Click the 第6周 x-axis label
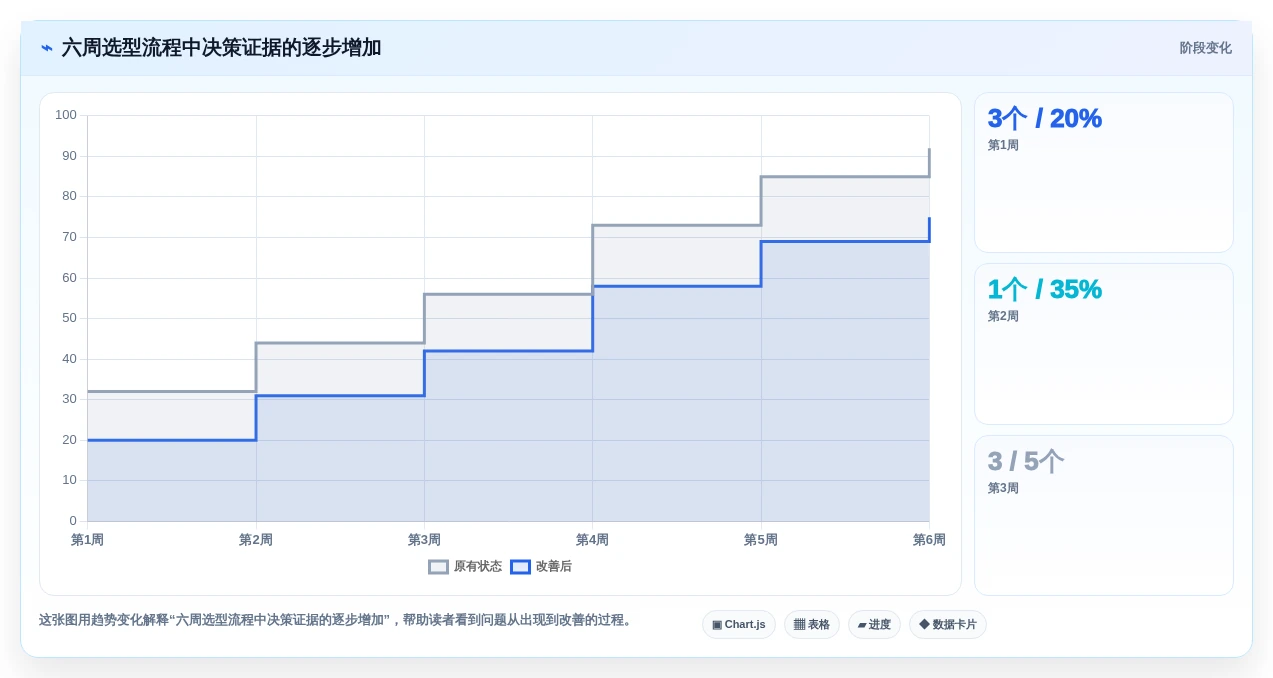Screen dimensions: 1273x678 click(929, 540)
